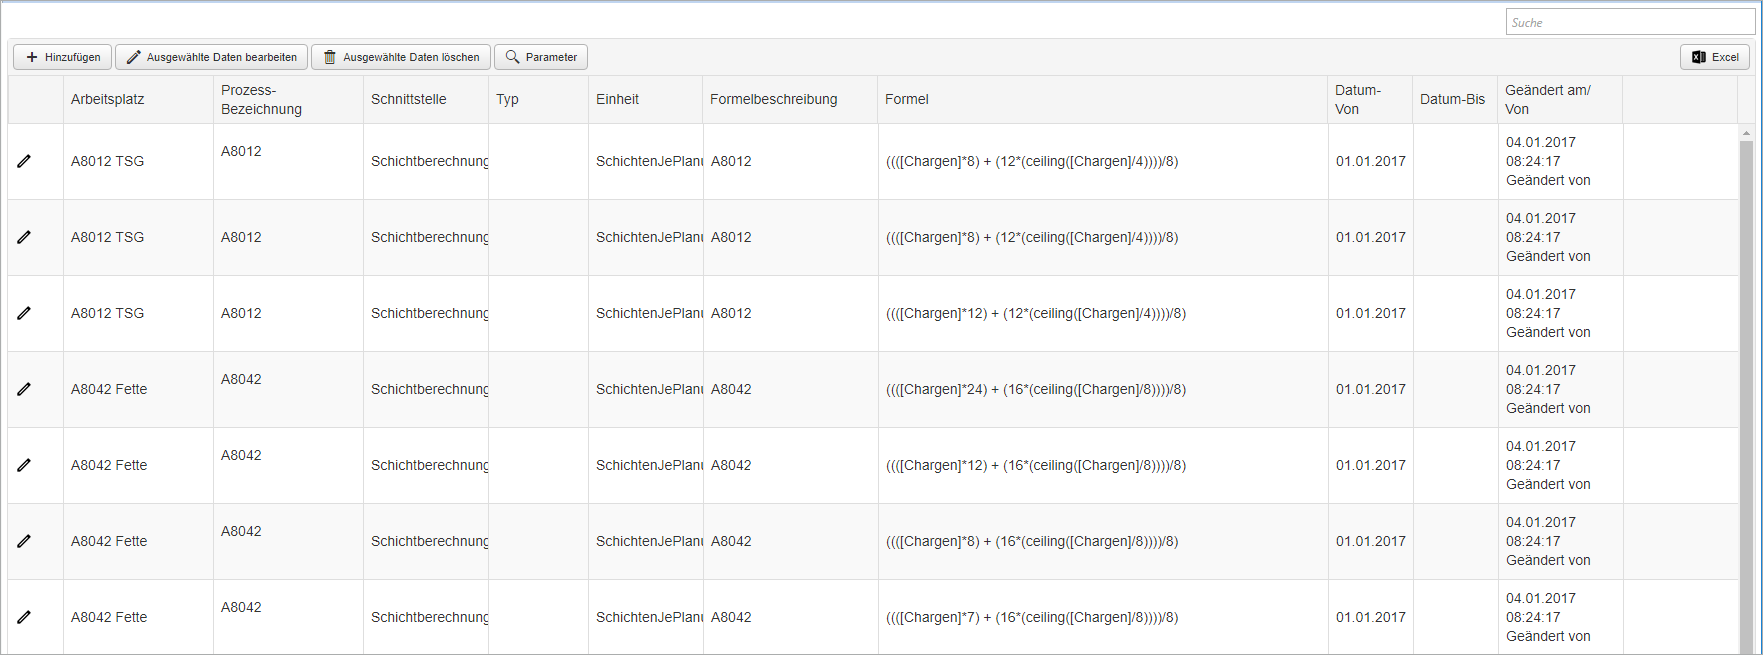
Task: Select Einheit cell in the [Chargen]*7 row
Action: point(645,617)
